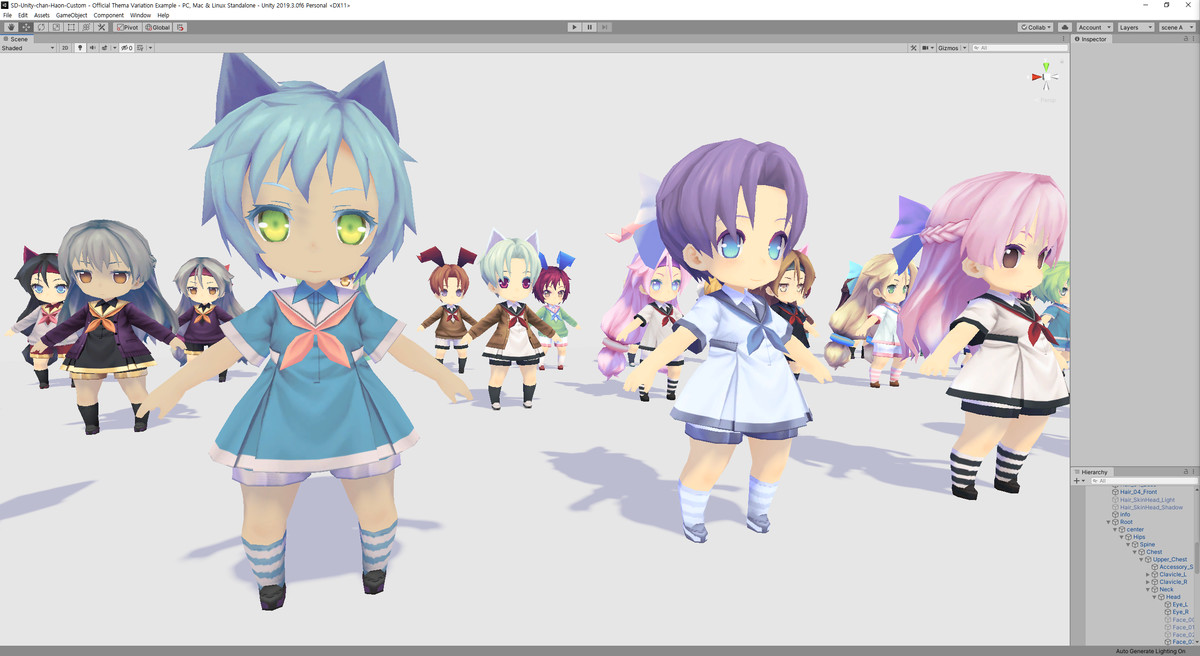The width and height of the screenshot is (1200, 656).
Task: Toggle 2D scene view mode
Action: click(65, 48)
